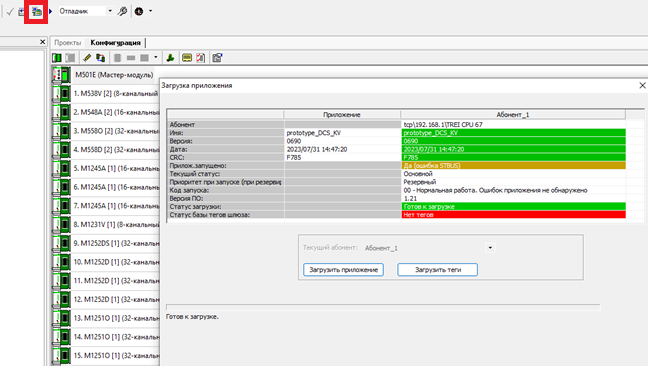Click the save project icon beside the checkmark
648x366 pixels.
click(x=21, y=12)
